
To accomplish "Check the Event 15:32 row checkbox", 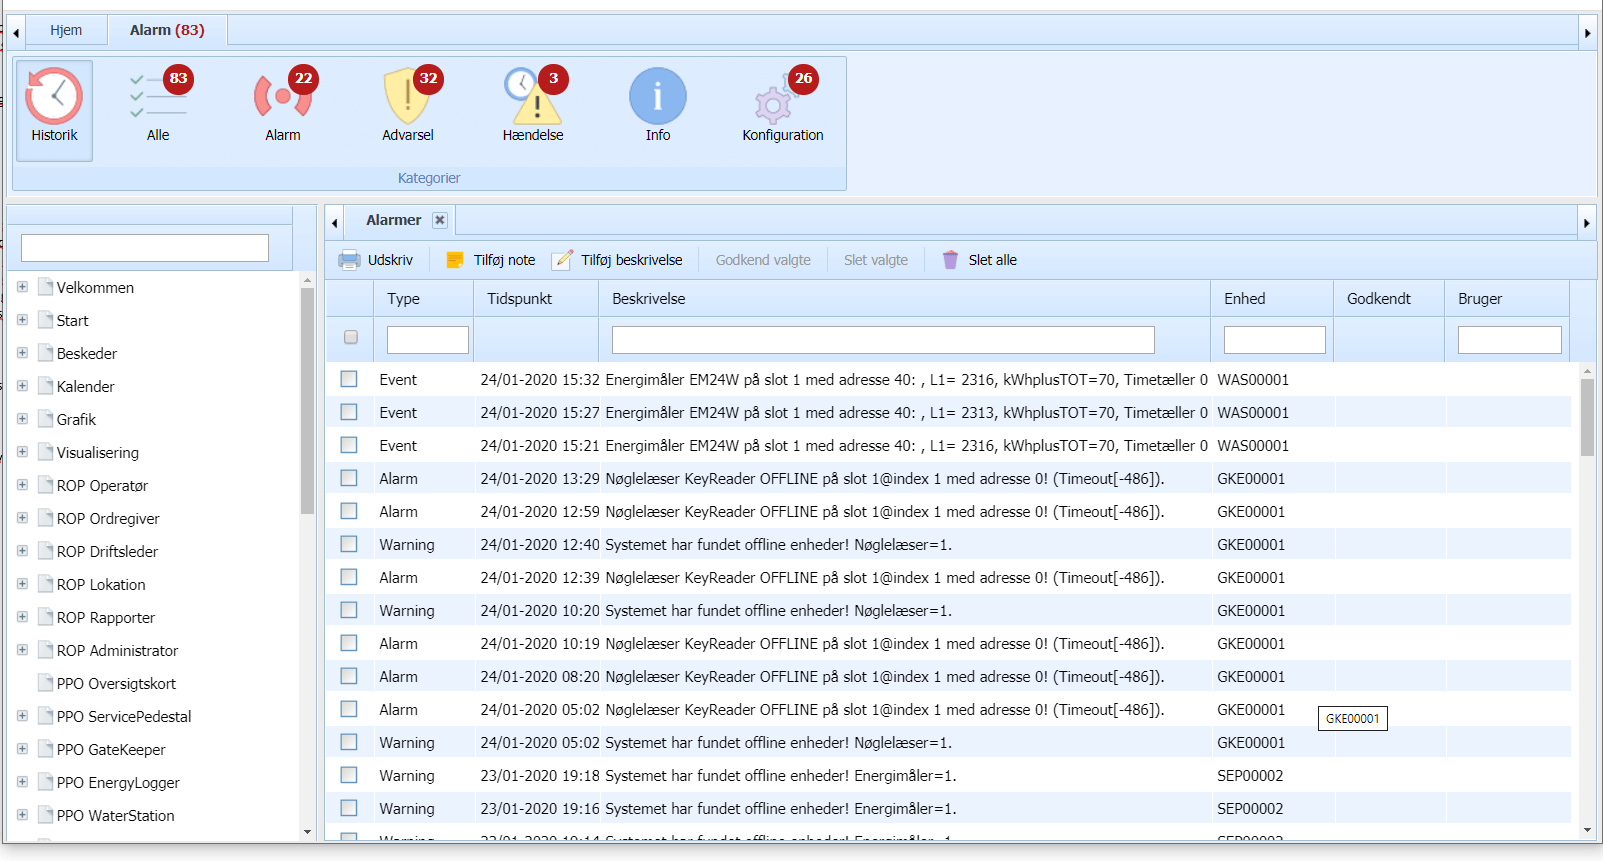I will 349,379.
